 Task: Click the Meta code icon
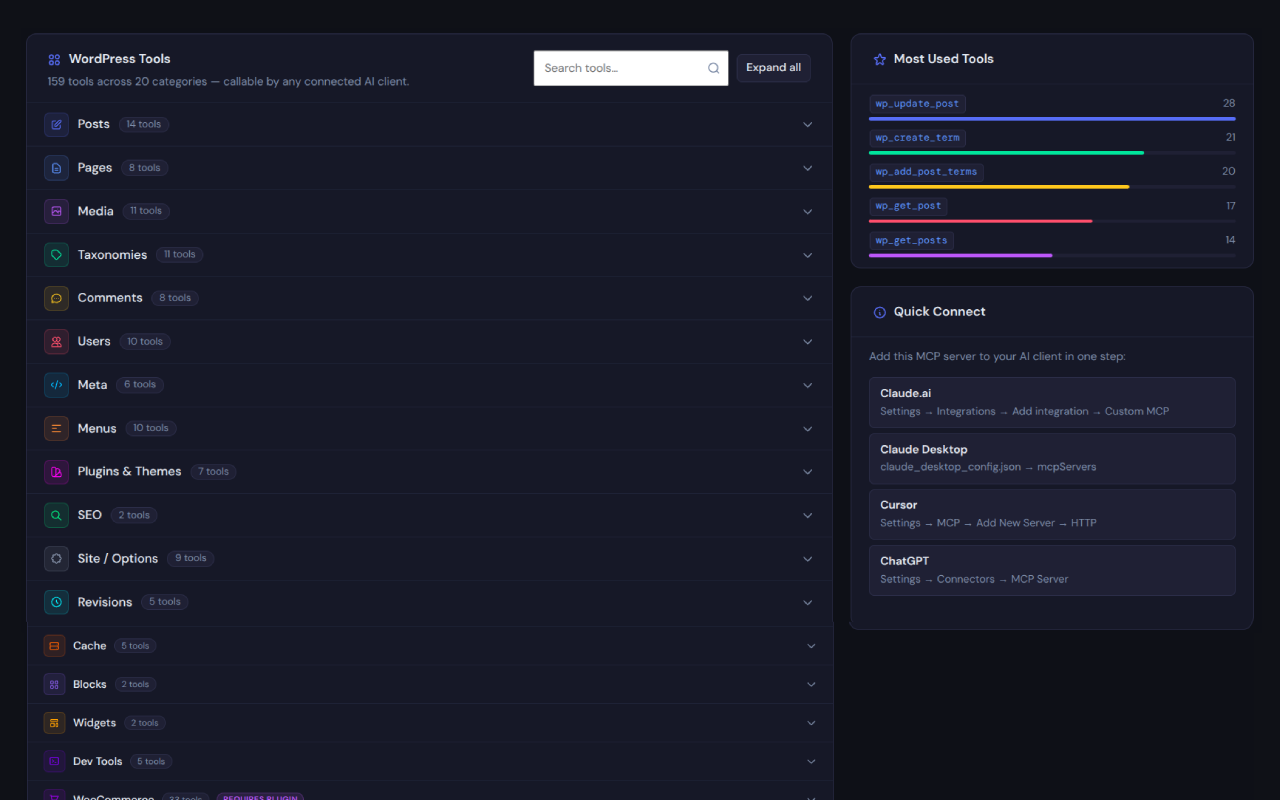(56, 385)
